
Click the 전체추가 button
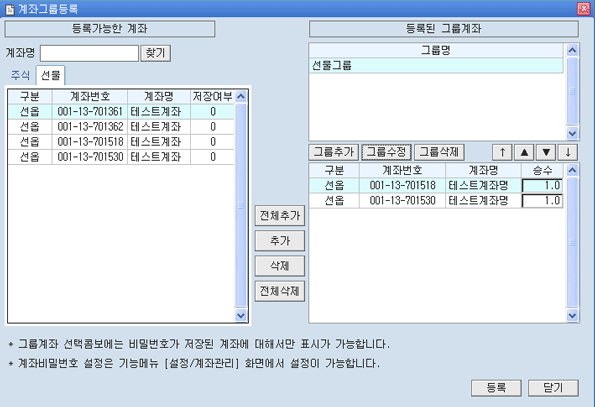pyautogui.click(x=280, y=216)
